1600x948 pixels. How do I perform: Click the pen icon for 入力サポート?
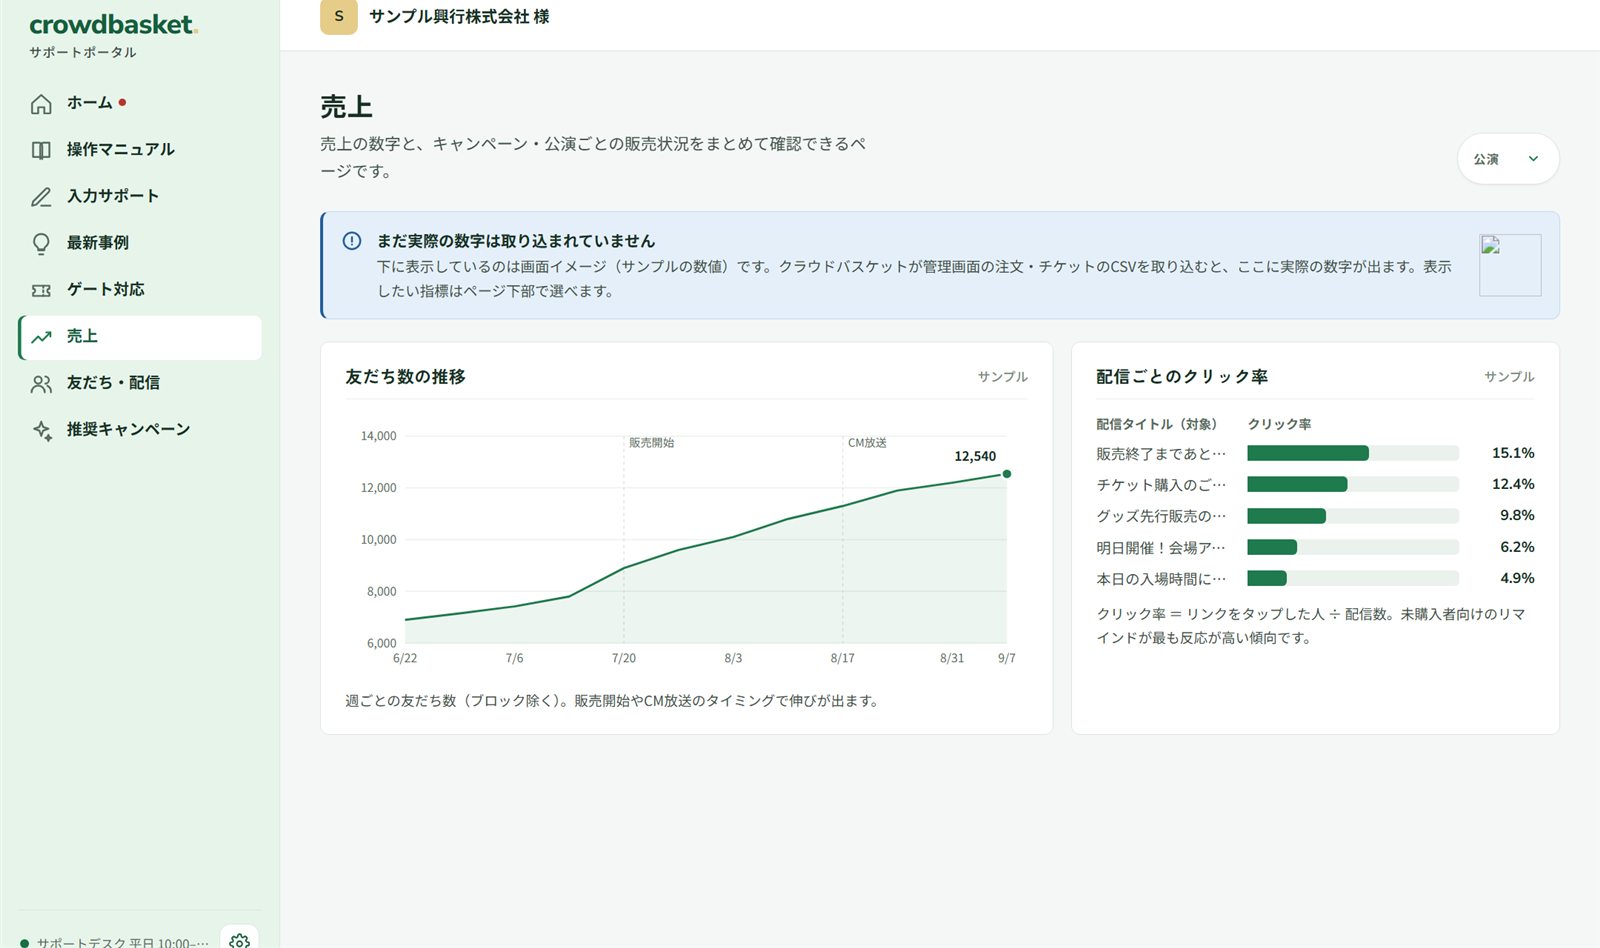pyautogui.click(x=41, y=197)
